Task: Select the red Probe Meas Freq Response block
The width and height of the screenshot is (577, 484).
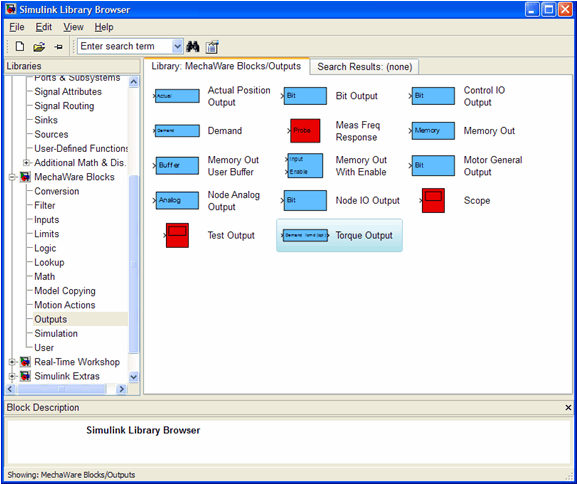Action: click(305, 131)
